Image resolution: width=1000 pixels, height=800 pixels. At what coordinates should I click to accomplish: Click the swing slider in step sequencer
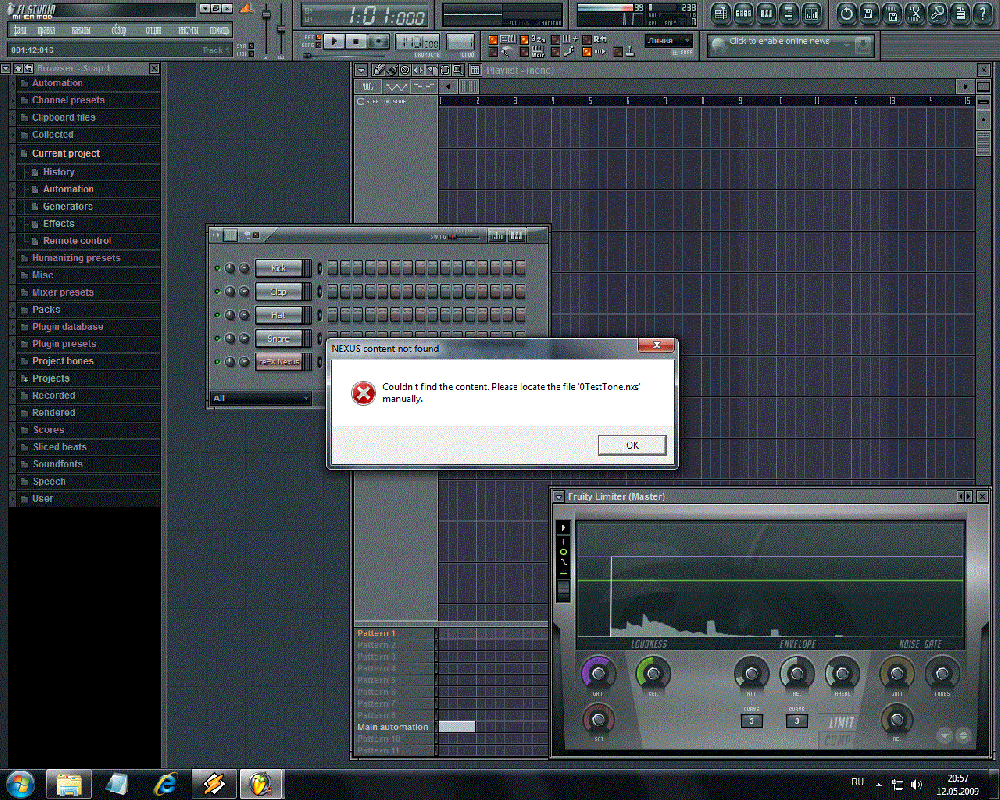[x=454, y=237]
